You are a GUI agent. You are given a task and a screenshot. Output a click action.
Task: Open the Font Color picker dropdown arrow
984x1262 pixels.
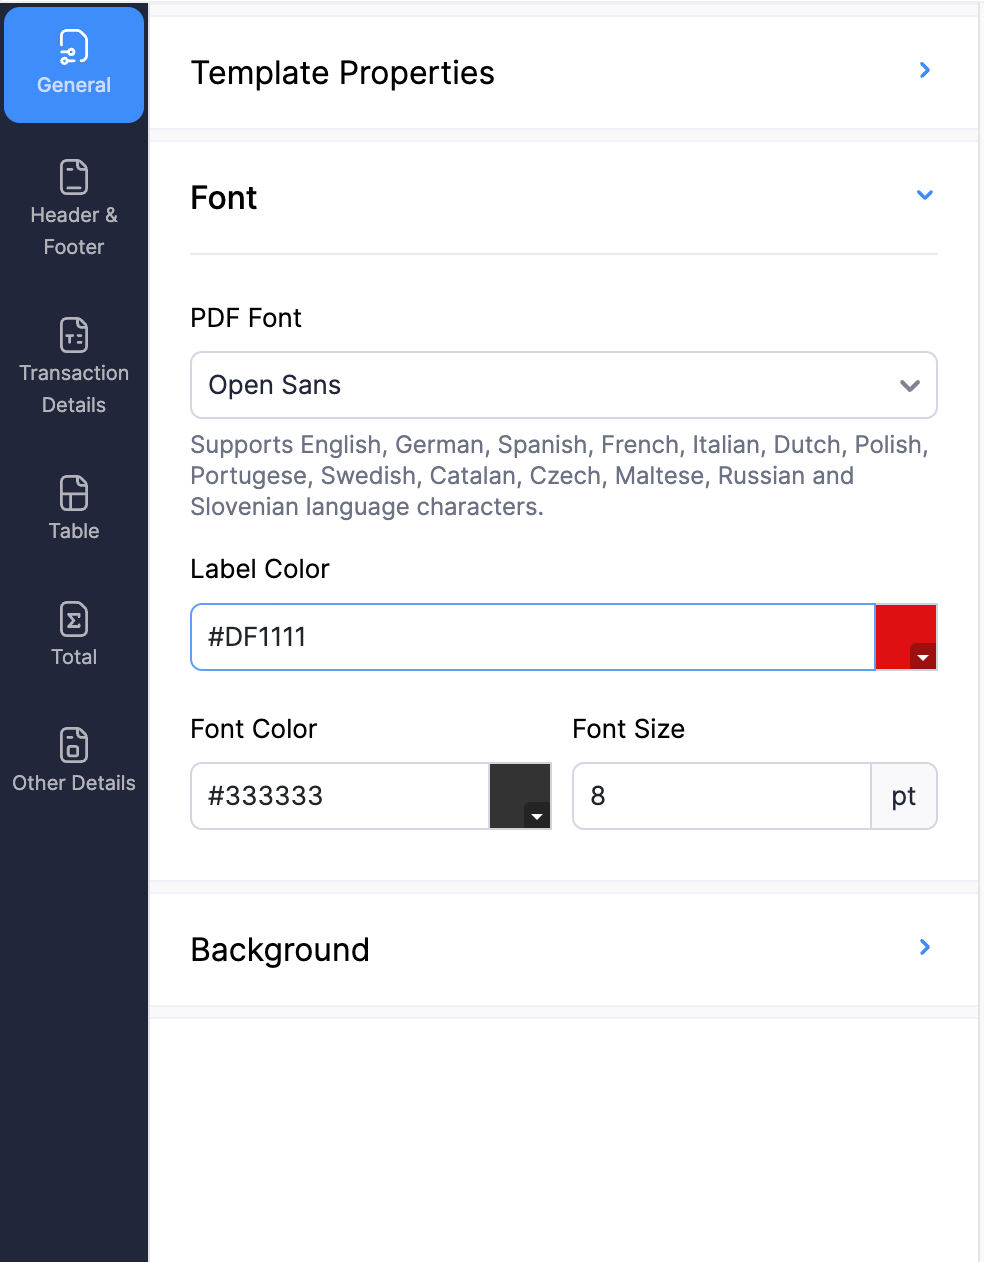pos(536,817)
